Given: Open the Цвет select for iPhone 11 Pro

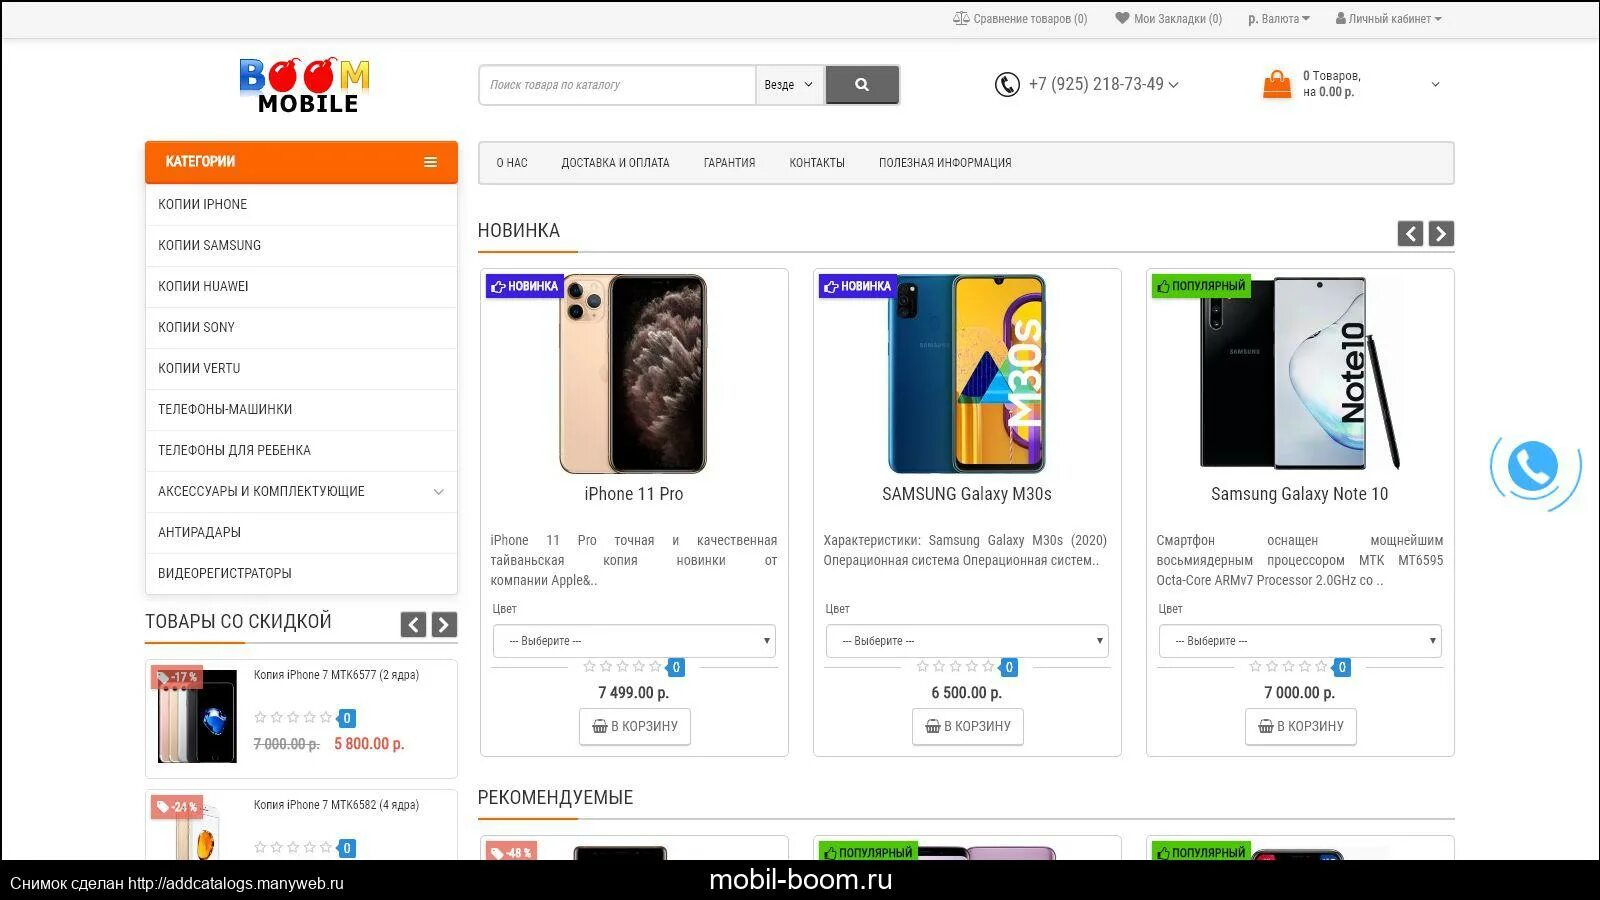Looking at the screenshot, I should (634, 641).
